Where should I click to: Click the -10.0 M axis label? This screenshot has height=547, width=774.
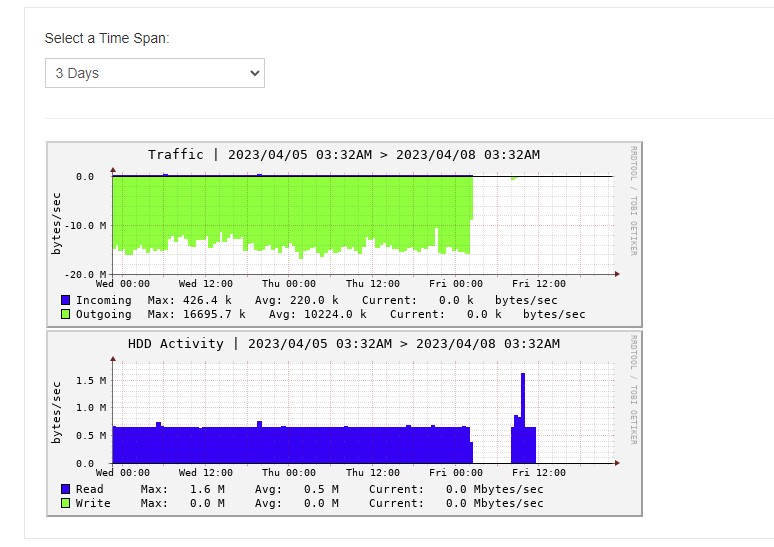pyautogui.click(x=85, y=225)
